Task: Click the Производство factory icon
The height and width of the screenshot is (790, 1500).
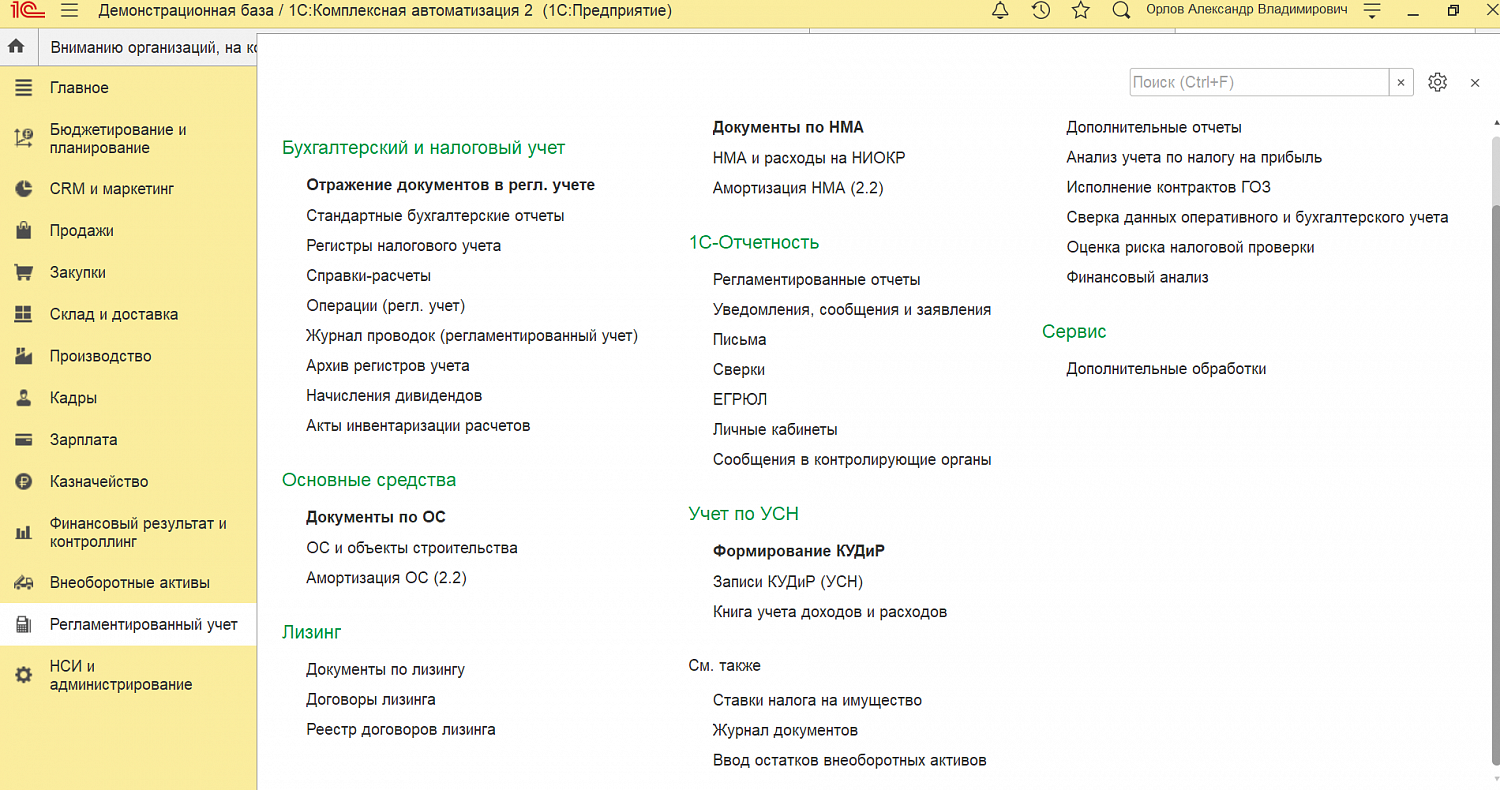Action: click(23, 356)
